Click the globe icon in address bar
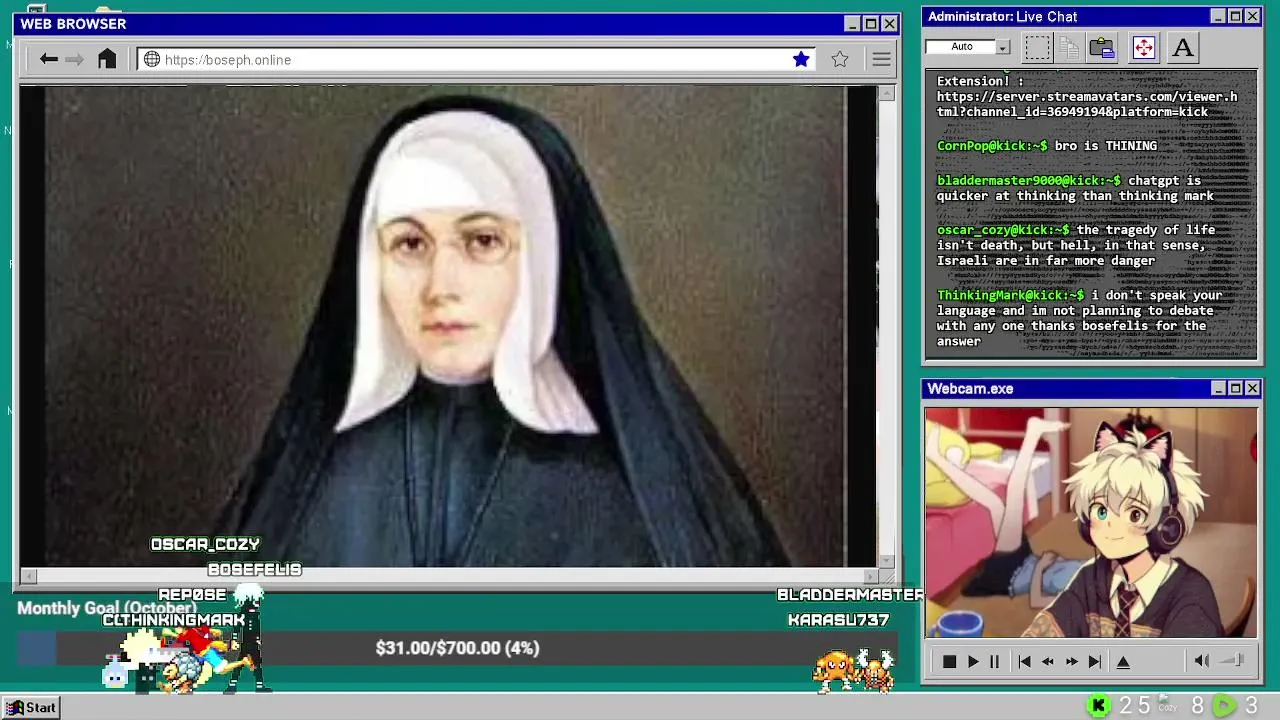 click(152, 59)
